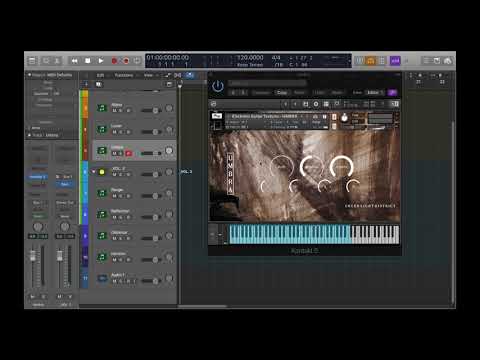Collapse the Track inspector disclosure triangle

29,135
